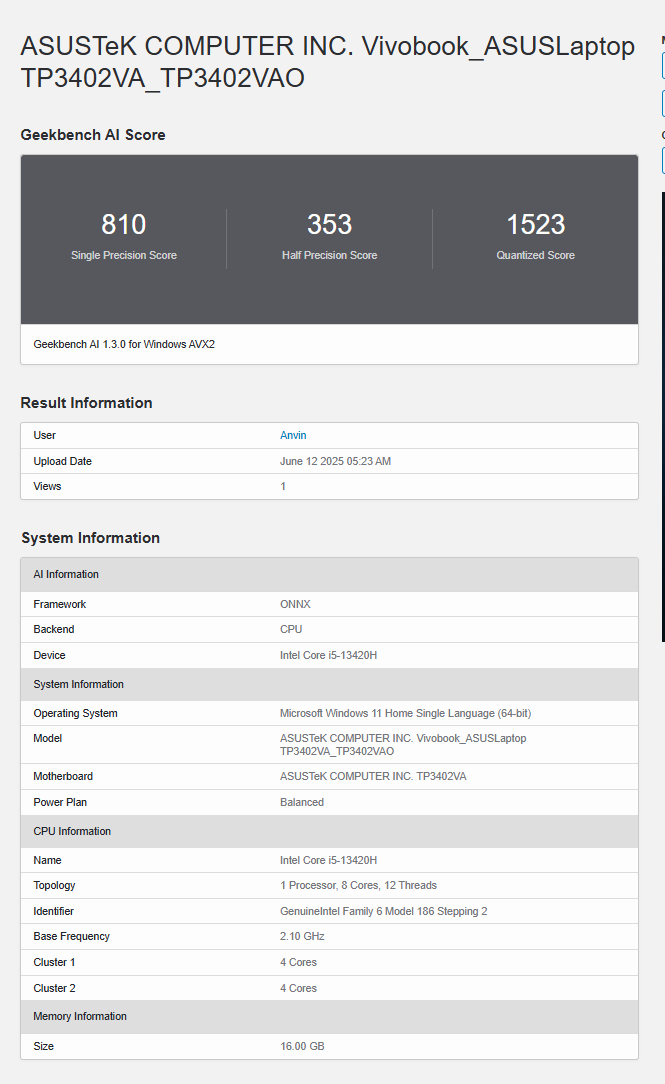
Task: Select 'GenuineIntel Family 6 Model 186 Stepping 2'
Action: click(x=384, y=911)
